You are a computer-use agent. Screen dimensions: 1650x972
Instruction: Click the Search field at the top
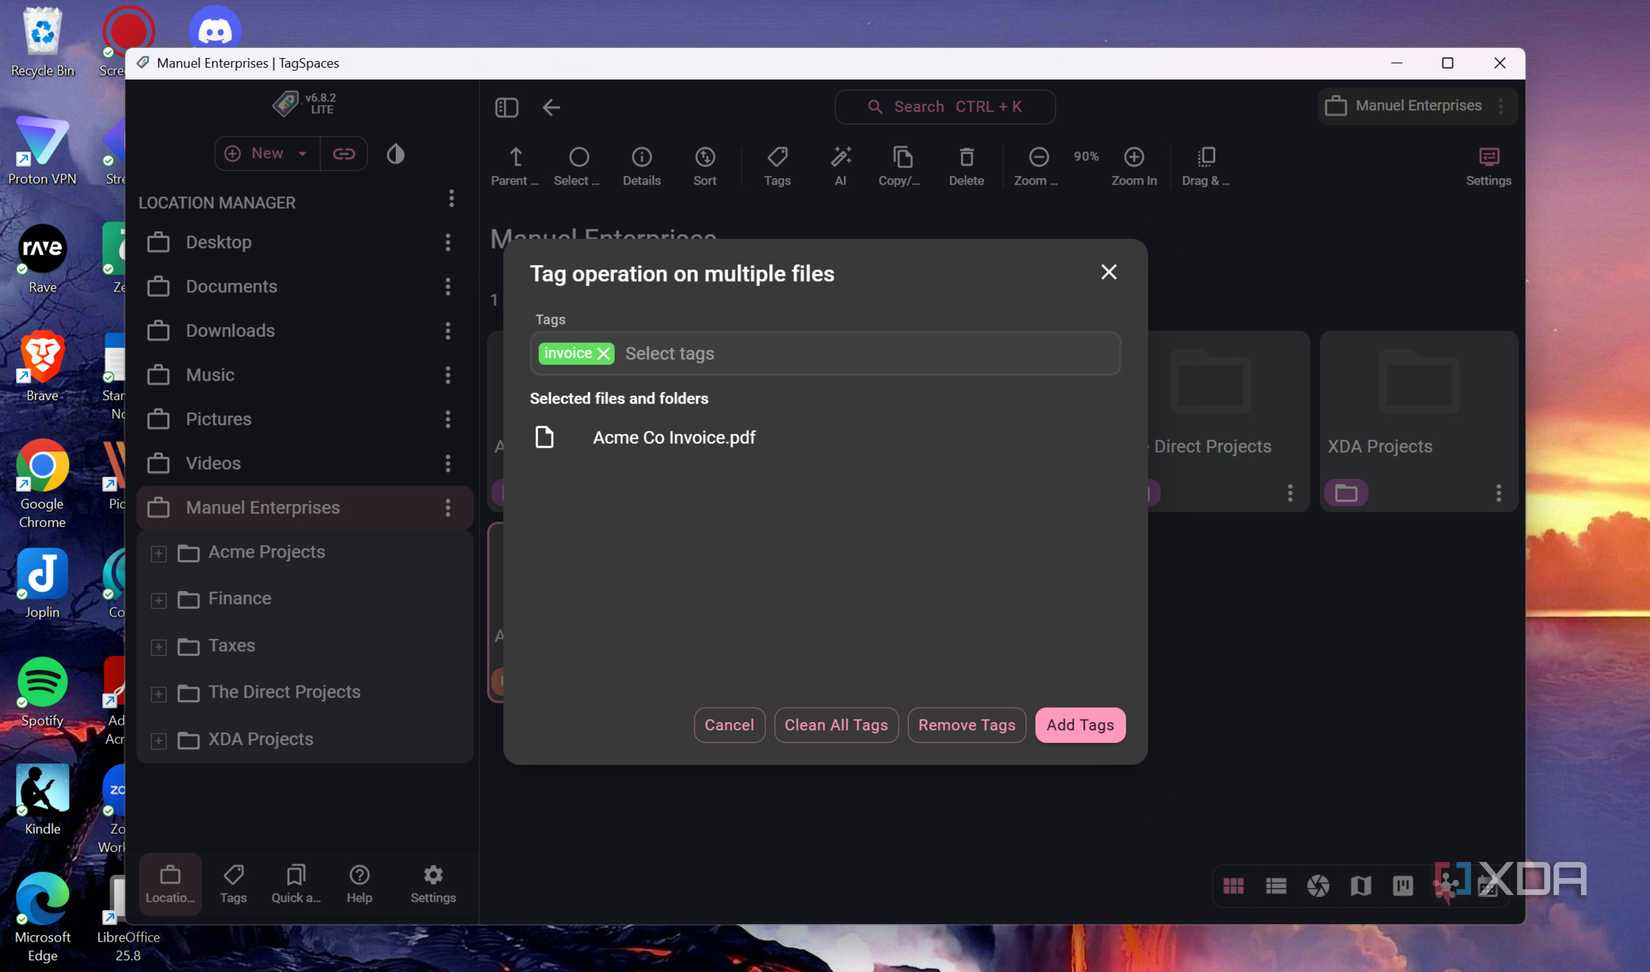(x=945, y=107)
